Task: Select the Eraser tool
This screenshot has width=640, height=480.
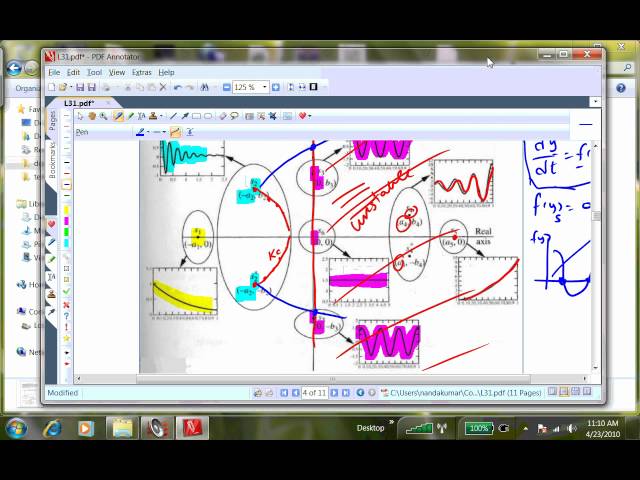Action: pyautogui.click(x=222, y=116)
